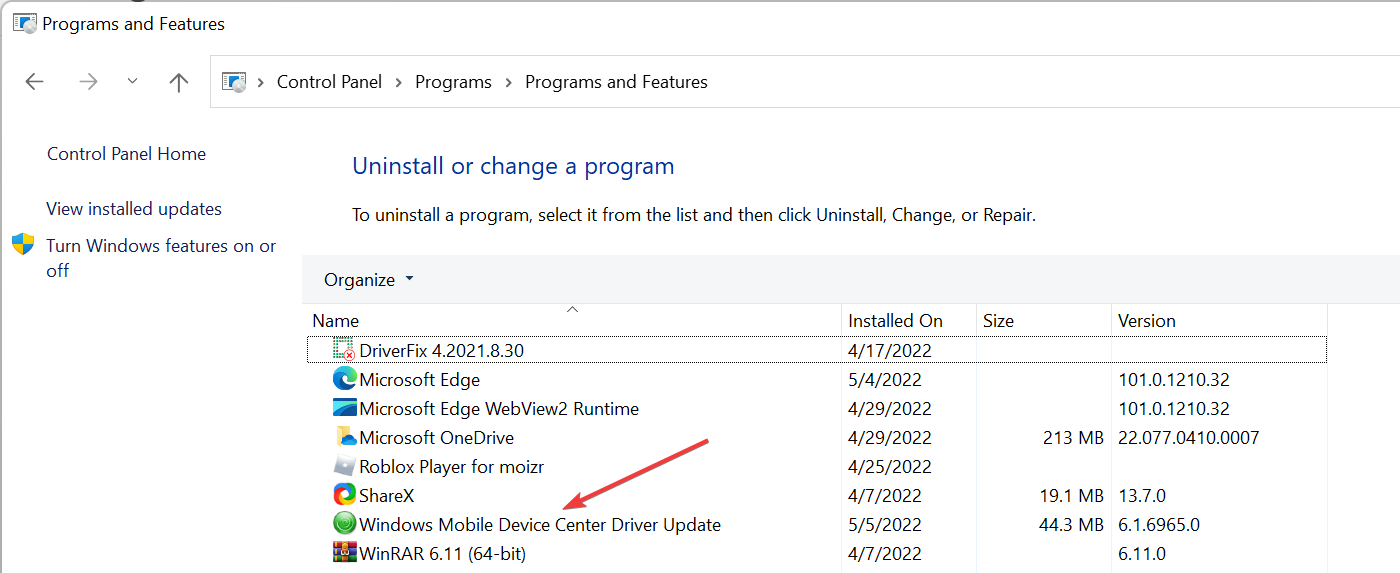Click the Microsoft Edge icon
Image resolution: width=1400 pixels, height=573 pixels.
(344, 379)
